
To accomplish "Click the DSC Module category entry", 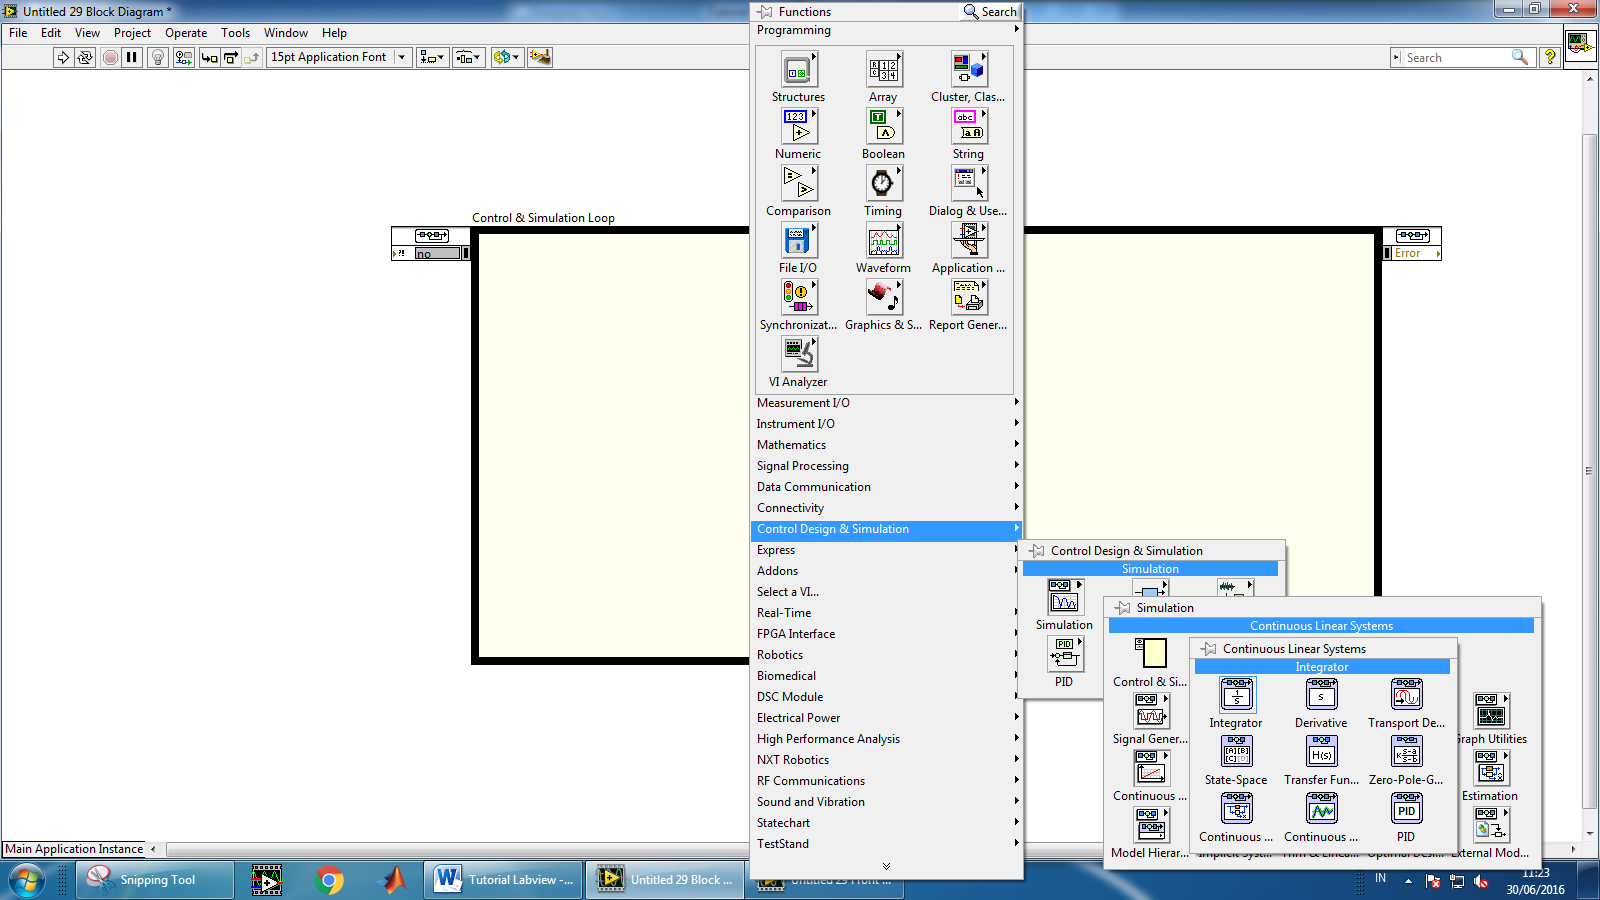I will coord(887,697).
